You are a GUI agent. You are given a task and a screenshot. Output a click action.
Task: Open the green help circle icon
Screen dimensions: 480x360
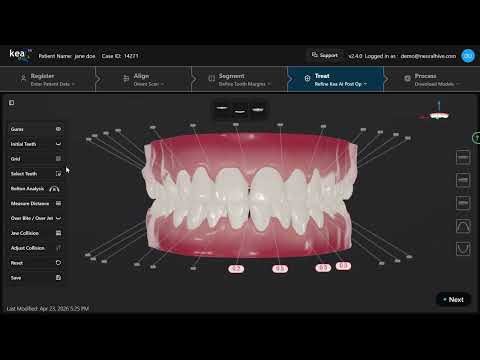coord(476,138)
